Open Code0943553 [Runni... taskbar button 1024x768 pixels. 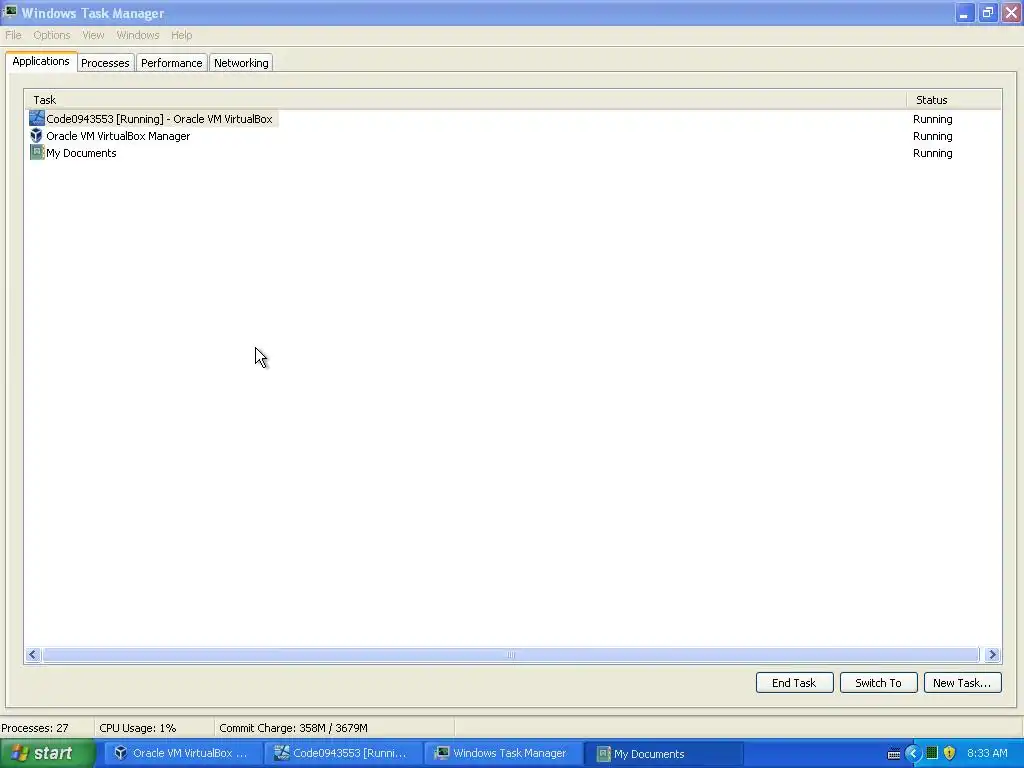click(344, 754)
